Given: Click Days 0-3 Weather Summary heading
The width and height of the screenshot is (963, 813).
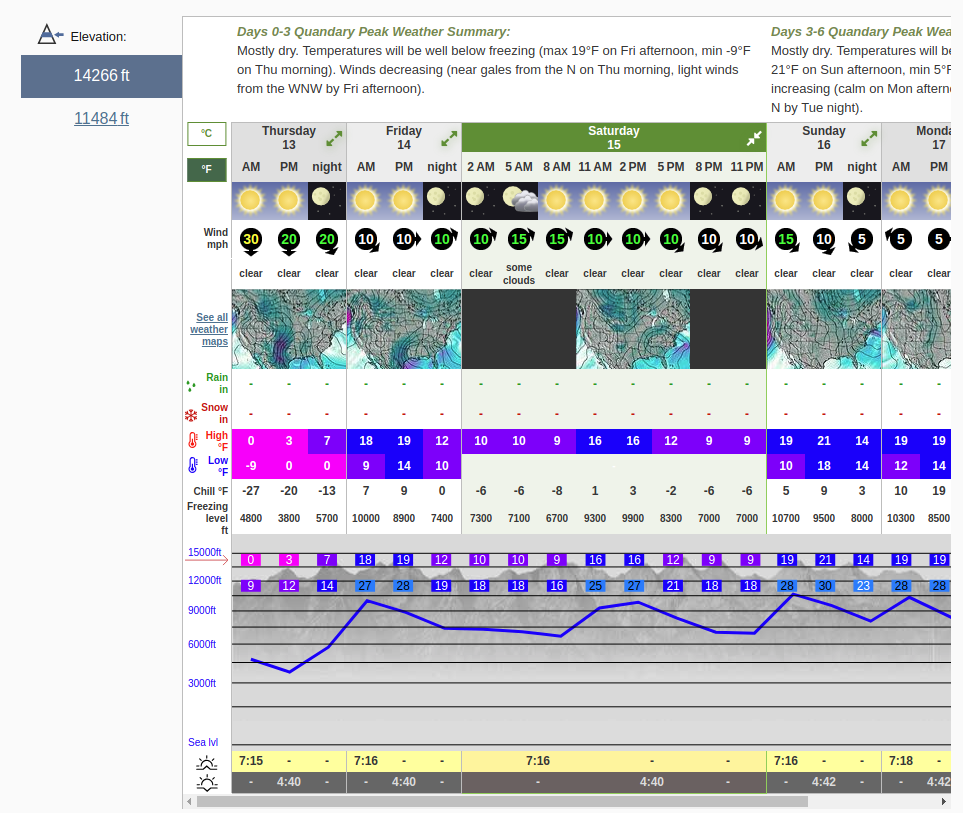Looking at the screenshot, I should tap(373, 32).
